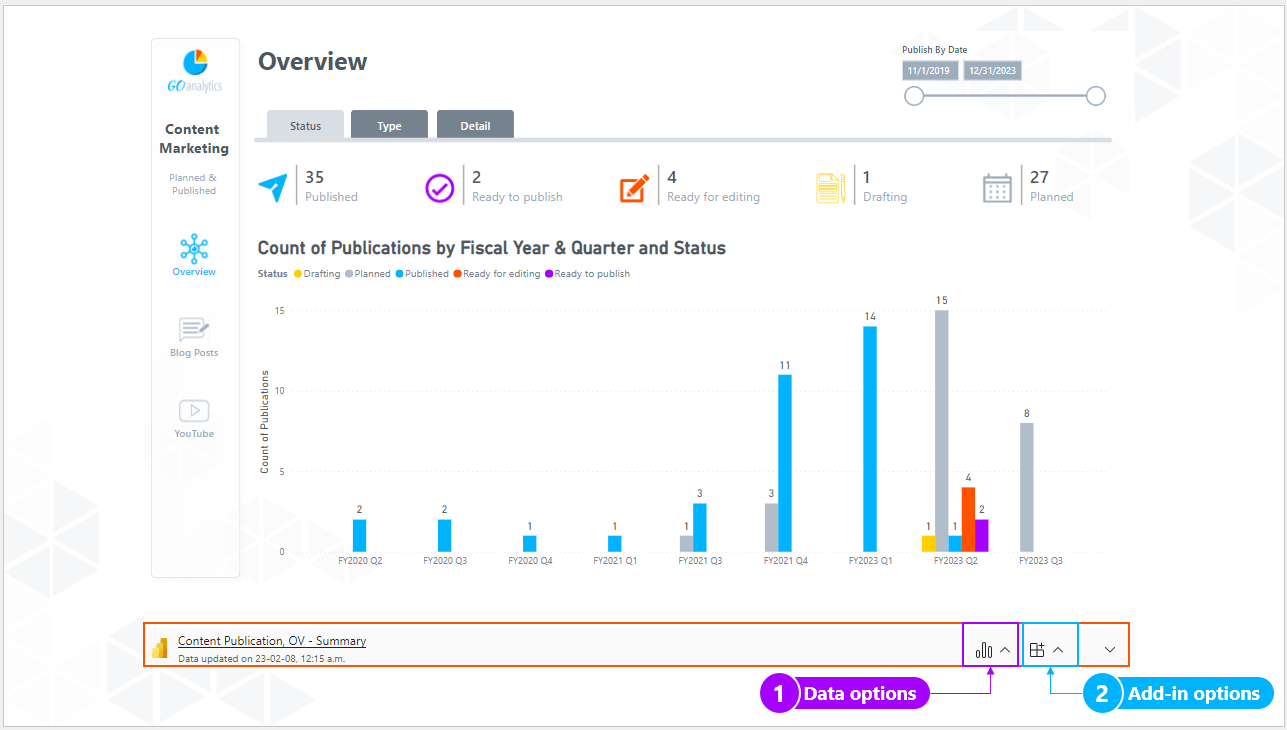Expand the Data options chevron
This screenshot has height=730, width=1287.
tap(1005, 650)
